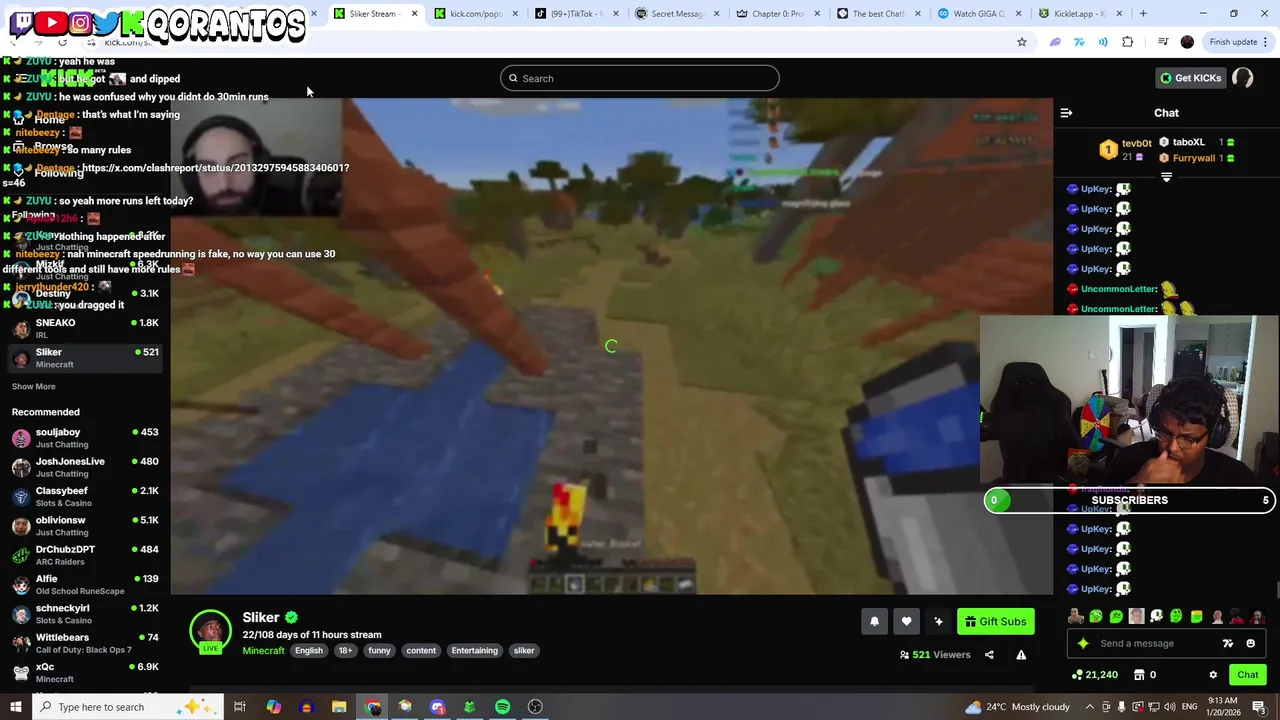Open the emoji picker in chat input
1280x720 pixels.
(x=1250, y=643)
